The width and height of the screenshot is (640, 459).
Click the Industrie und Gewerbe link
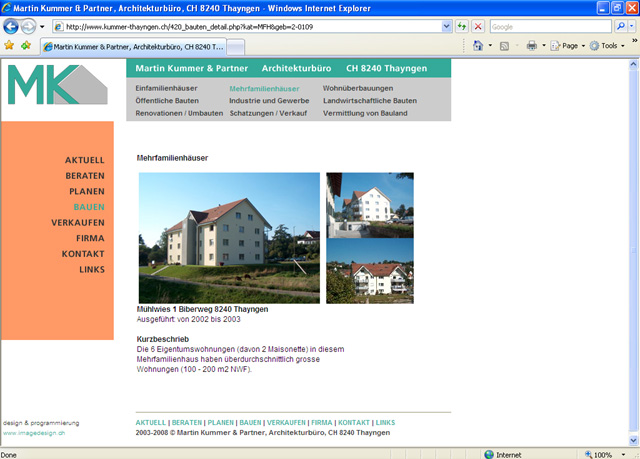pyautogui.click(x=269, y=101)
